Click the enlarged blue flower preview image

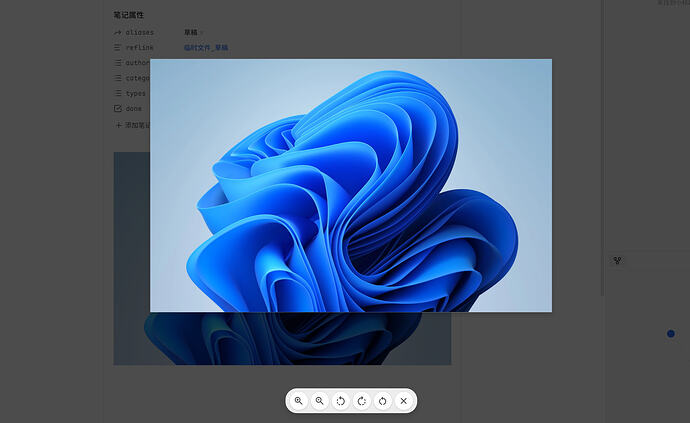[x=351, y=185]
